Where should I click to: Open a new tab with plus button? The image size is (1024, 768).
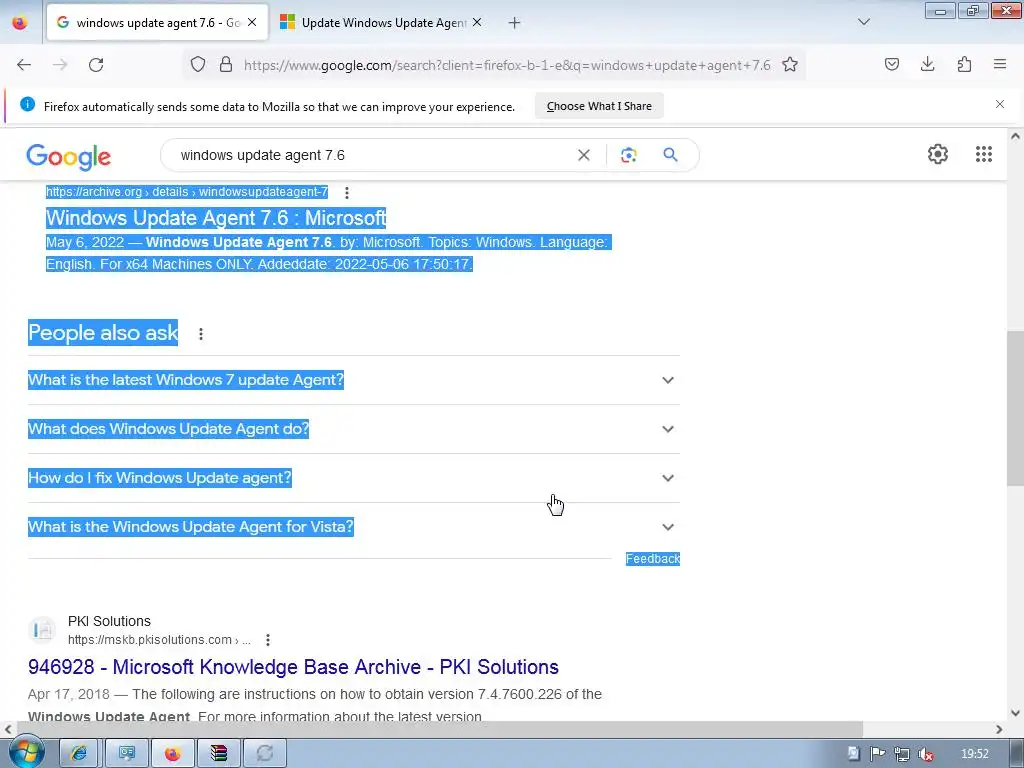tap(515, 23)
